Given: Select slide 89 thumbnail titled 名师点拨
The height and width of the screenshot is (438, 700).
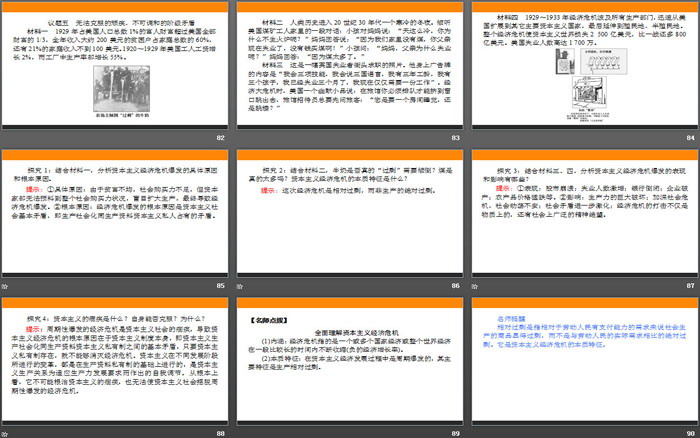Looking at the screenshot, I should point(350,361).
